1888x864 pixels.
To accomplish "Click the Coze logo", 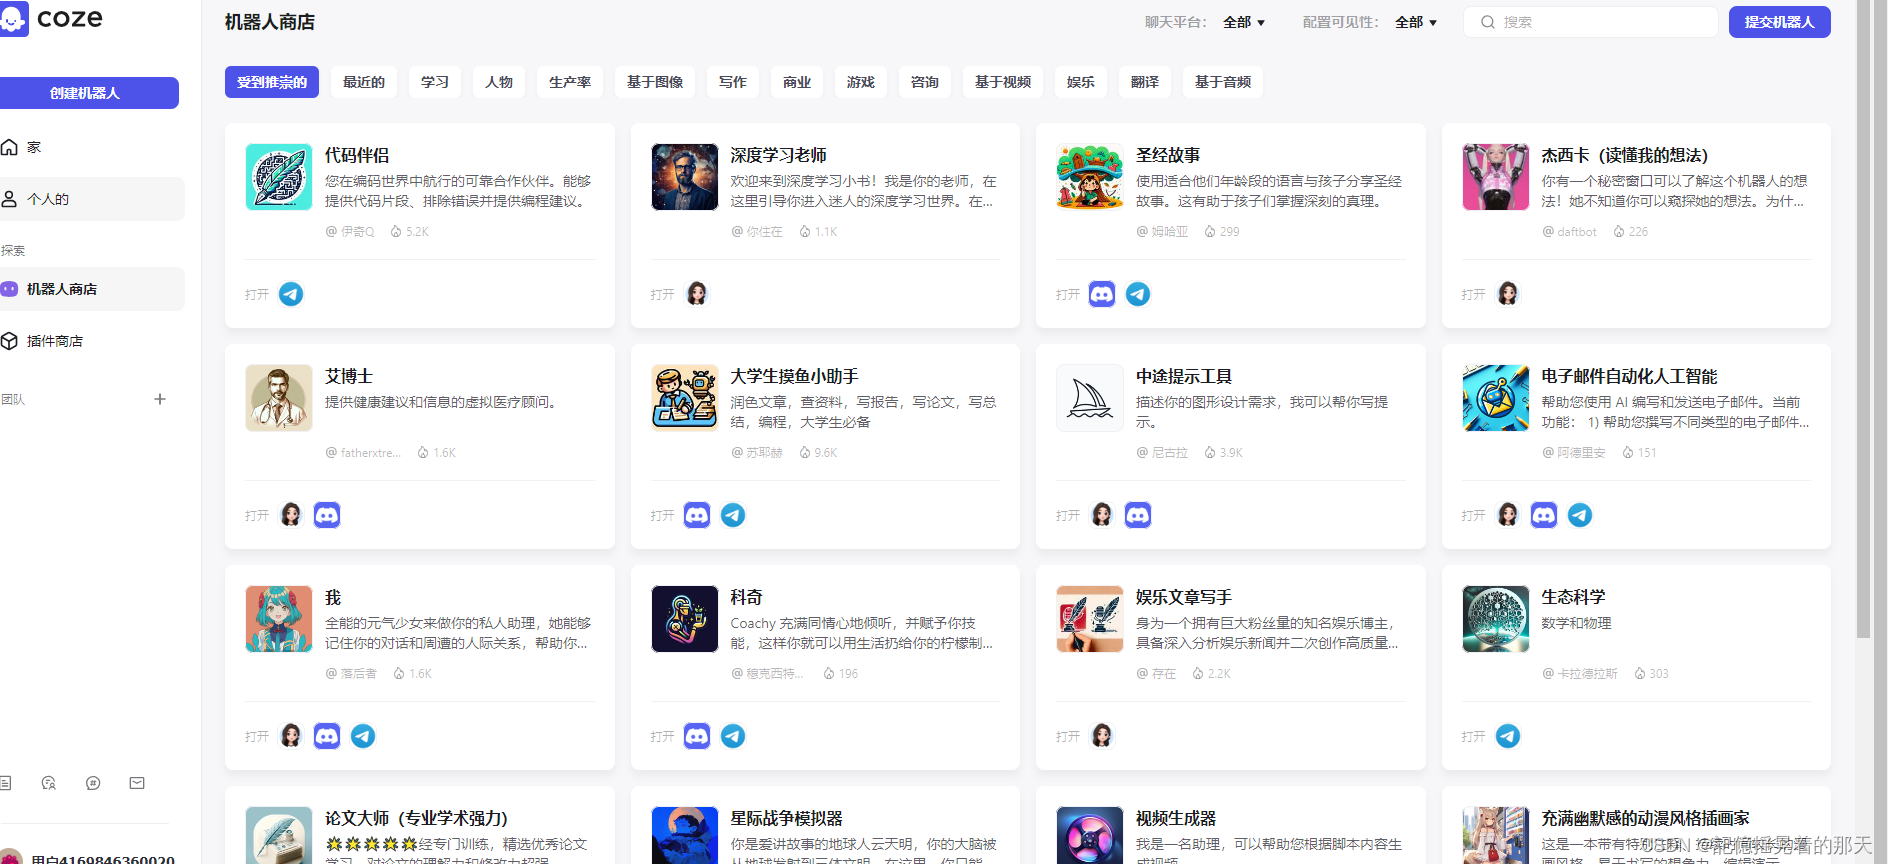I will 52,18.
